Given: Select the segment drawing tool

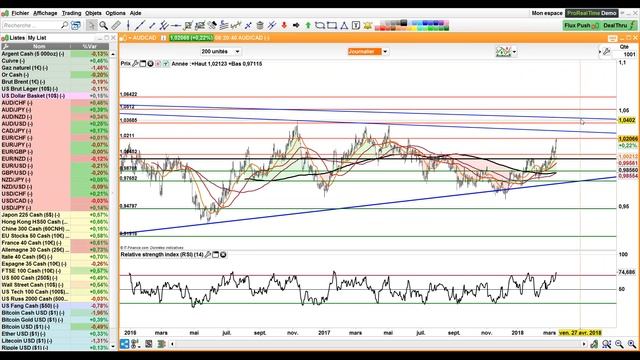Looking at the screenshot, I should tap(152, 25).
